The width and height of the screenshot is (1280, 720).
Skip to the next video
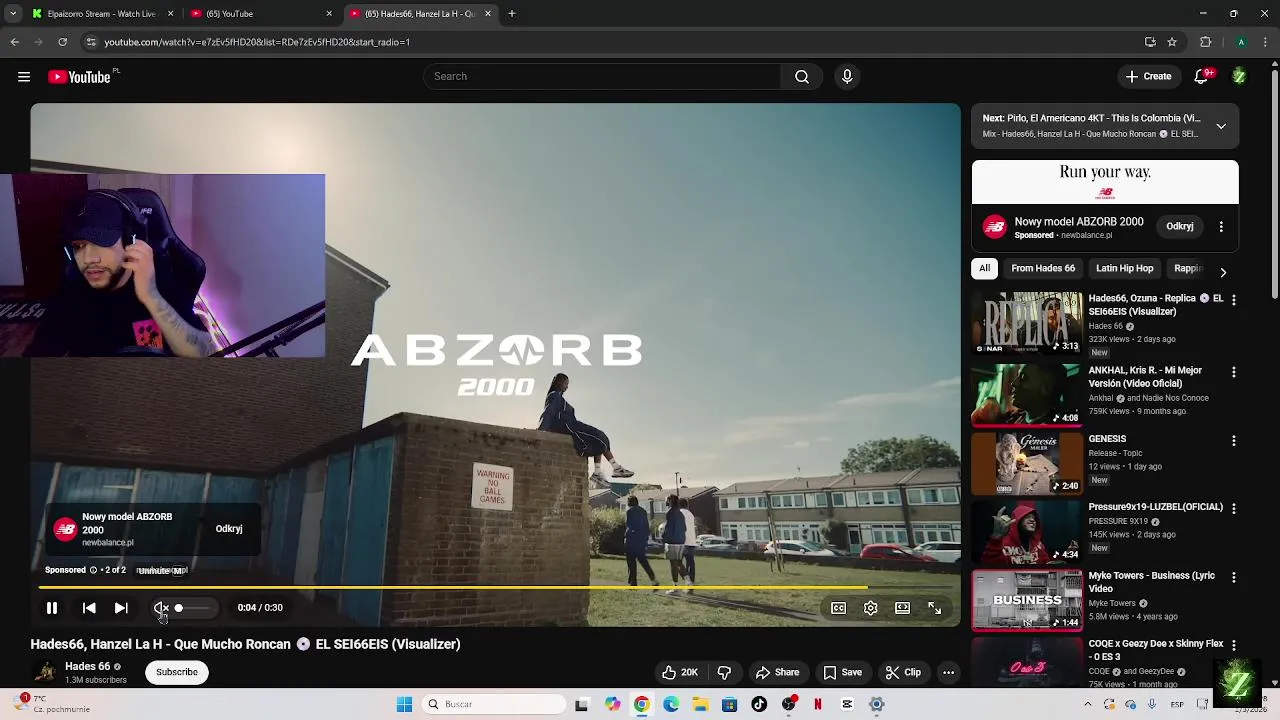pyautogui.click(x=121, y=608)
